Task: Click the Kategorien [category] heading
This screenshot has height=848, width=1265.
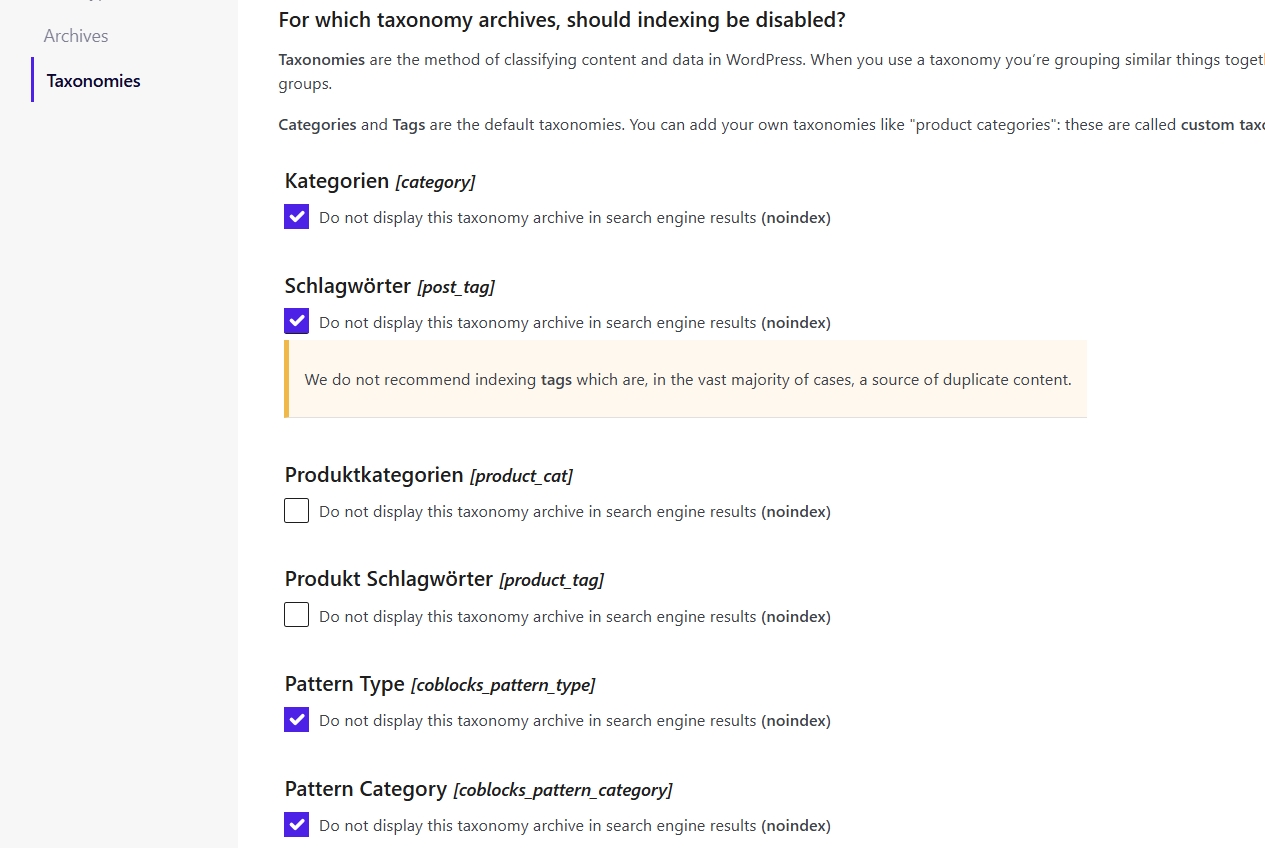Action: tap(379, 181)
